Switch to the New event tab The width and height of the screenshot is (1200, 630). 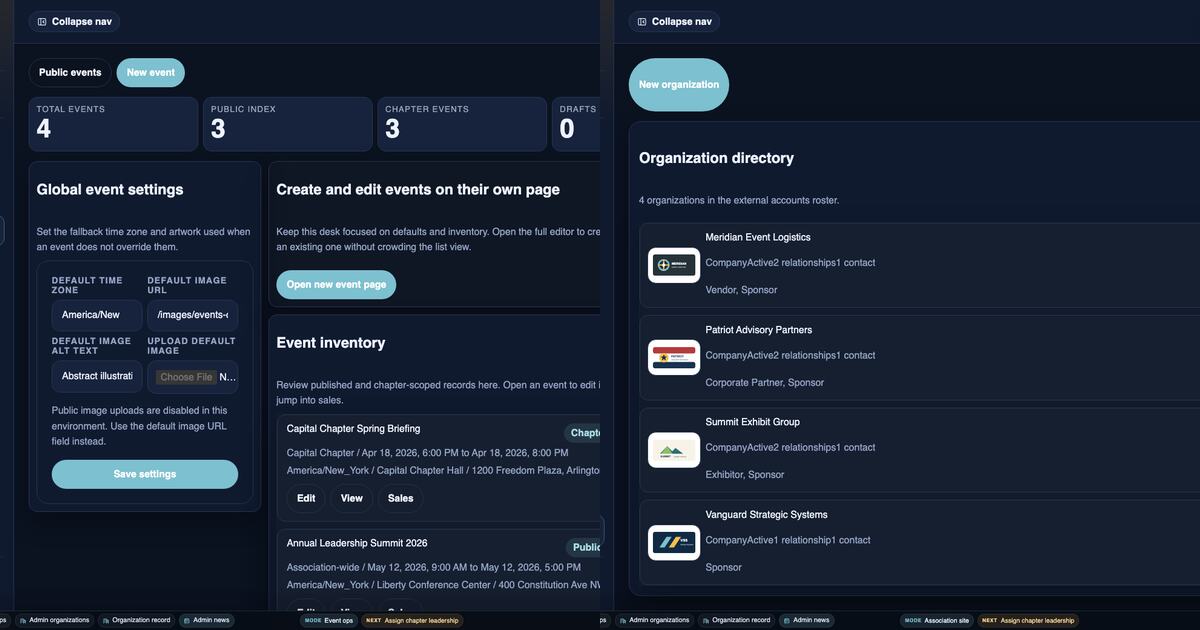[150, 71]
